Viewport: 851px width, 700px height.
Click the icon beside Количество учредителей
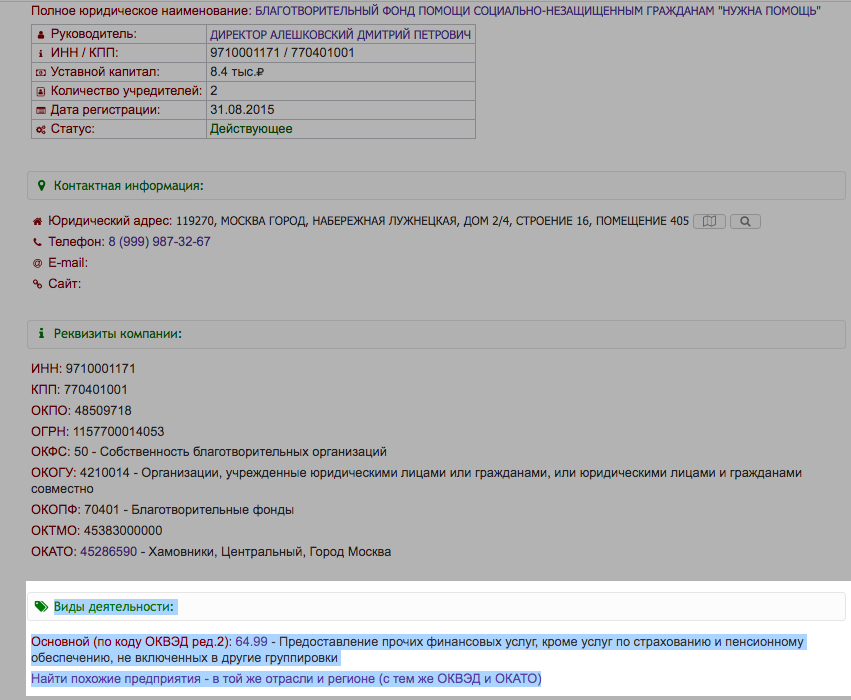click(41, 91)
